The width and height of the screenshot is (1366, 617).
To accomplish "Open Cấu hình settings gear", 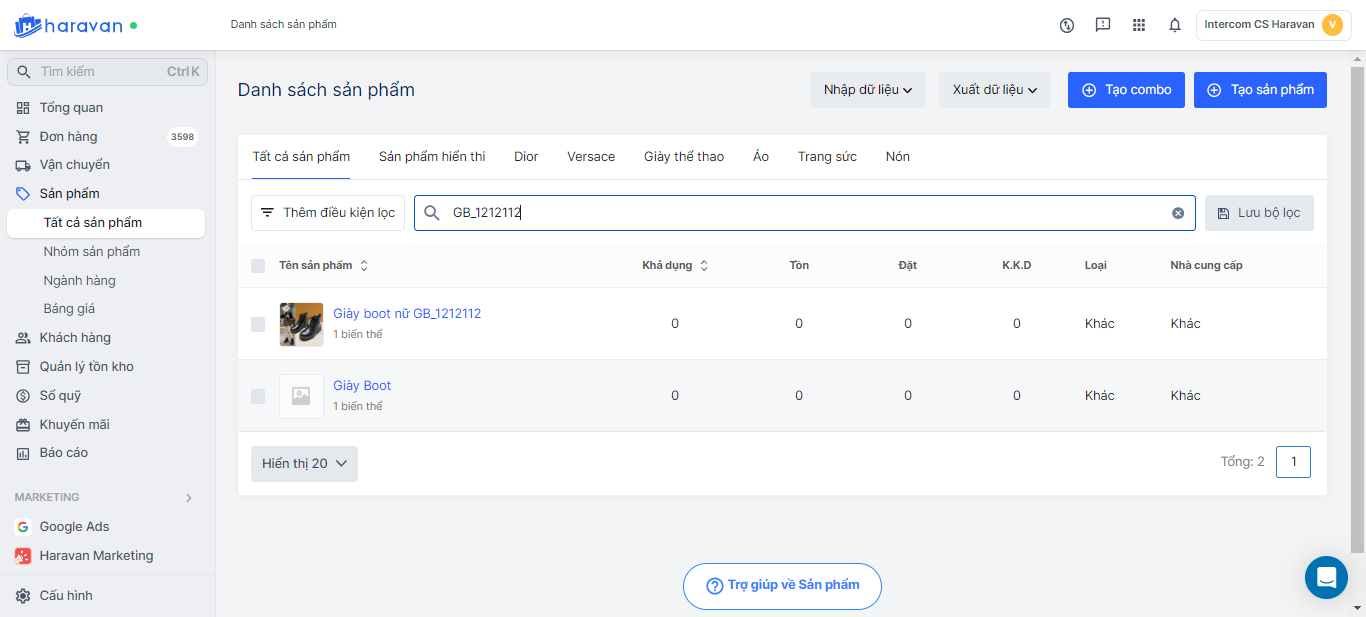I will (23, 595).
